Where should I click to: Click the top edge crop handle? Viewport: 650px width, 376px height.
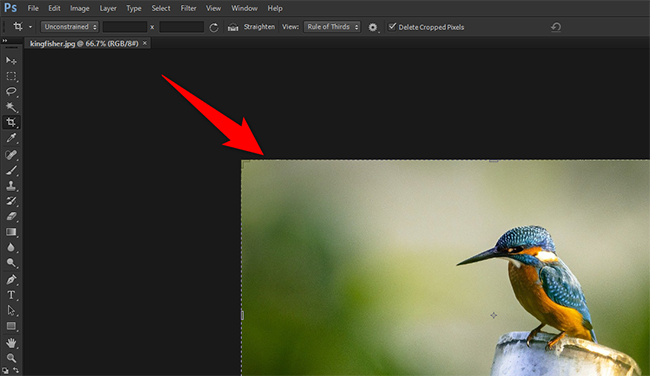[493, 160]
